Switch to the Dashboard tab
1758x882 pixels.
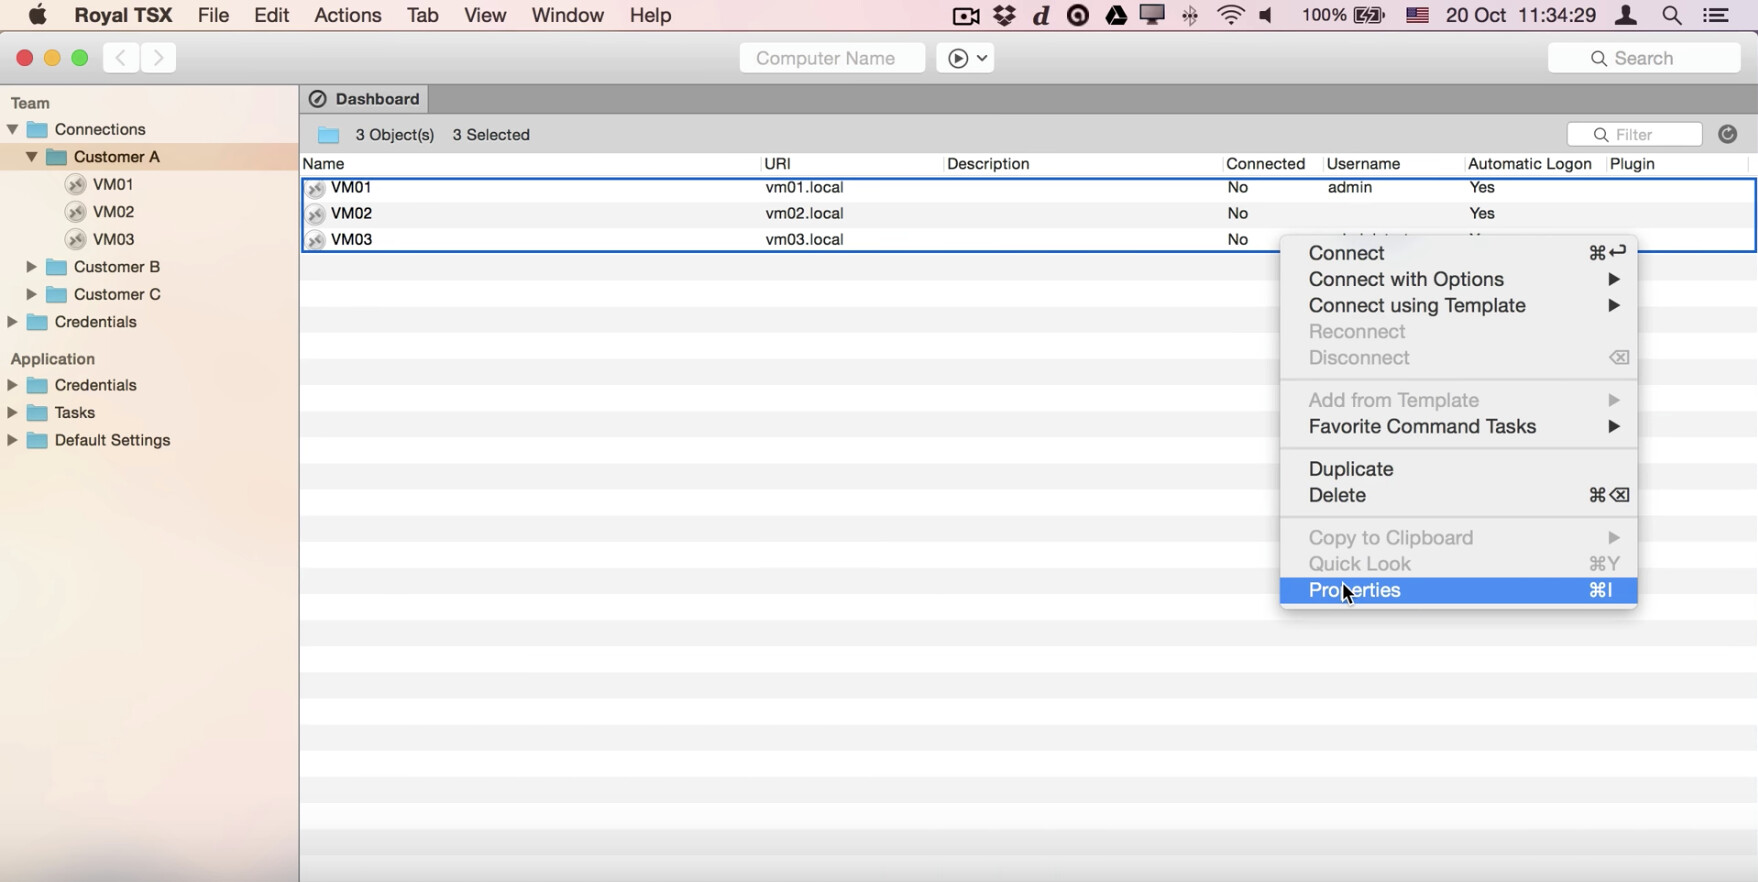[x=365, y=99]
